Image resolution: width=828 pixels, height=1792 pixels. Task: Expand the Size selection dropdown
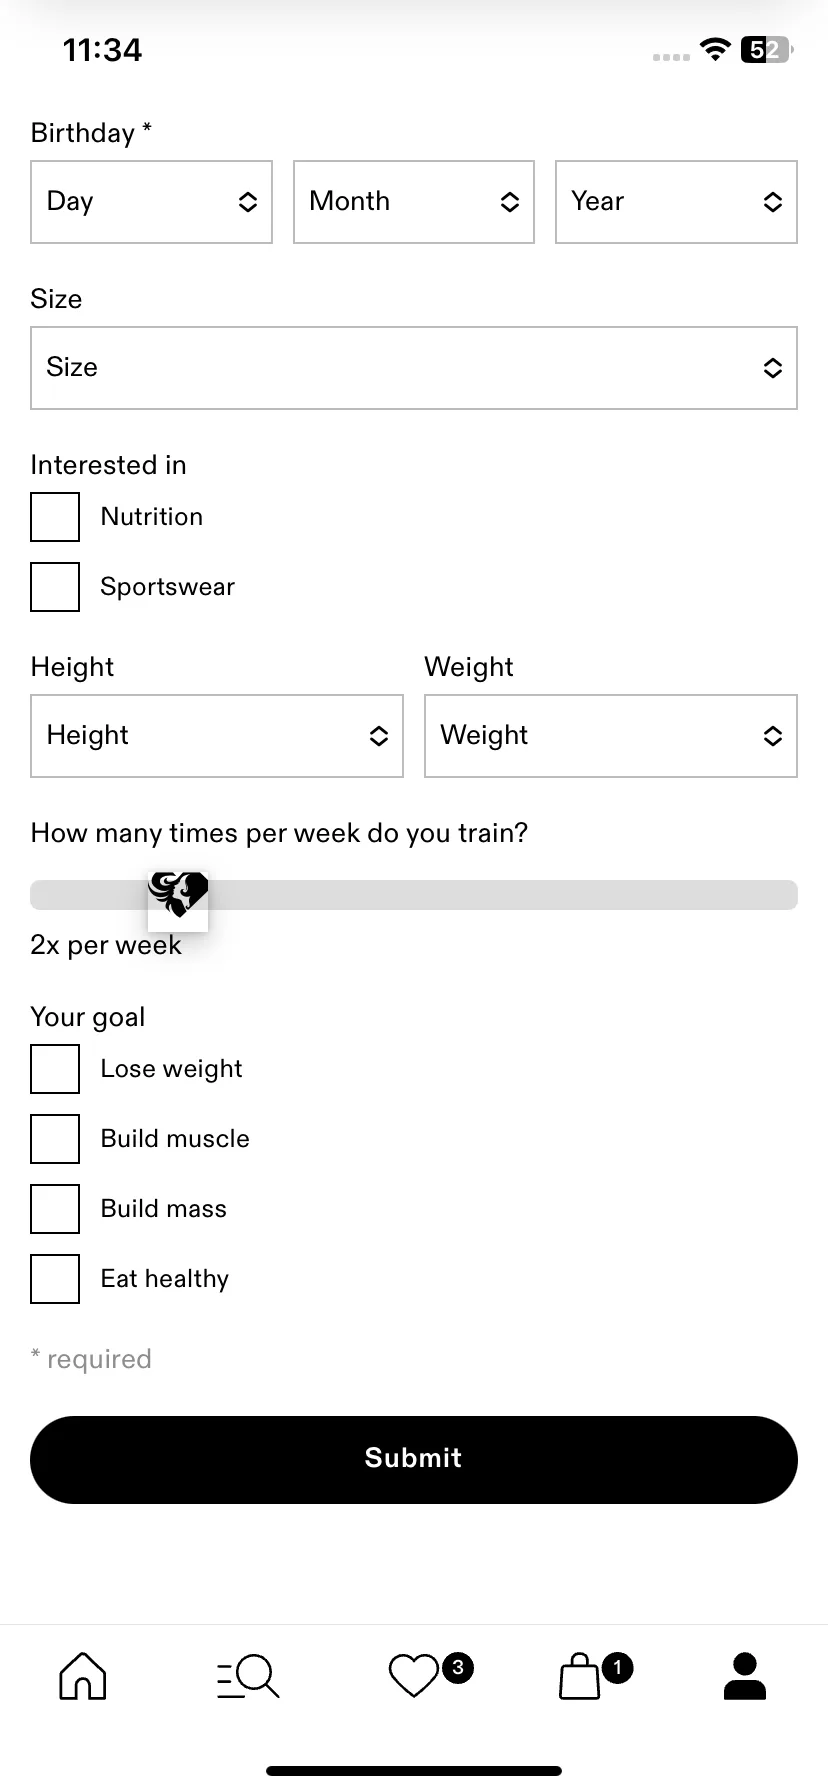click(x=414, y=368)
